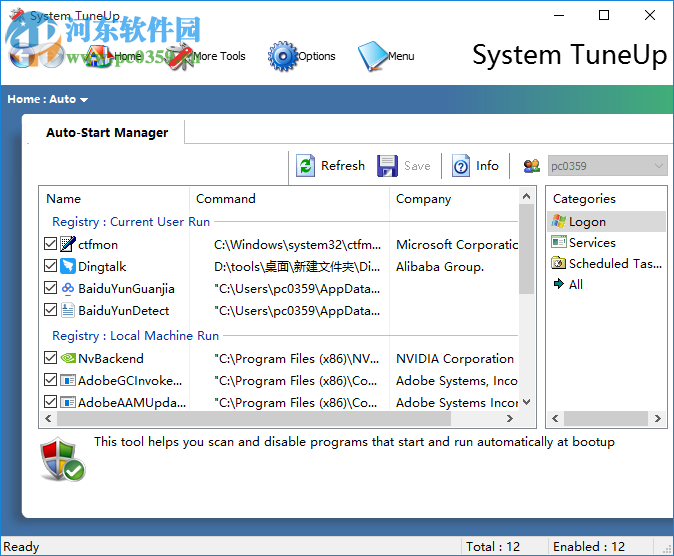Image resolution: width=674 pixels, height=556 pixels.
Task: Click the Save floppy disk icon
Action: 387,166
